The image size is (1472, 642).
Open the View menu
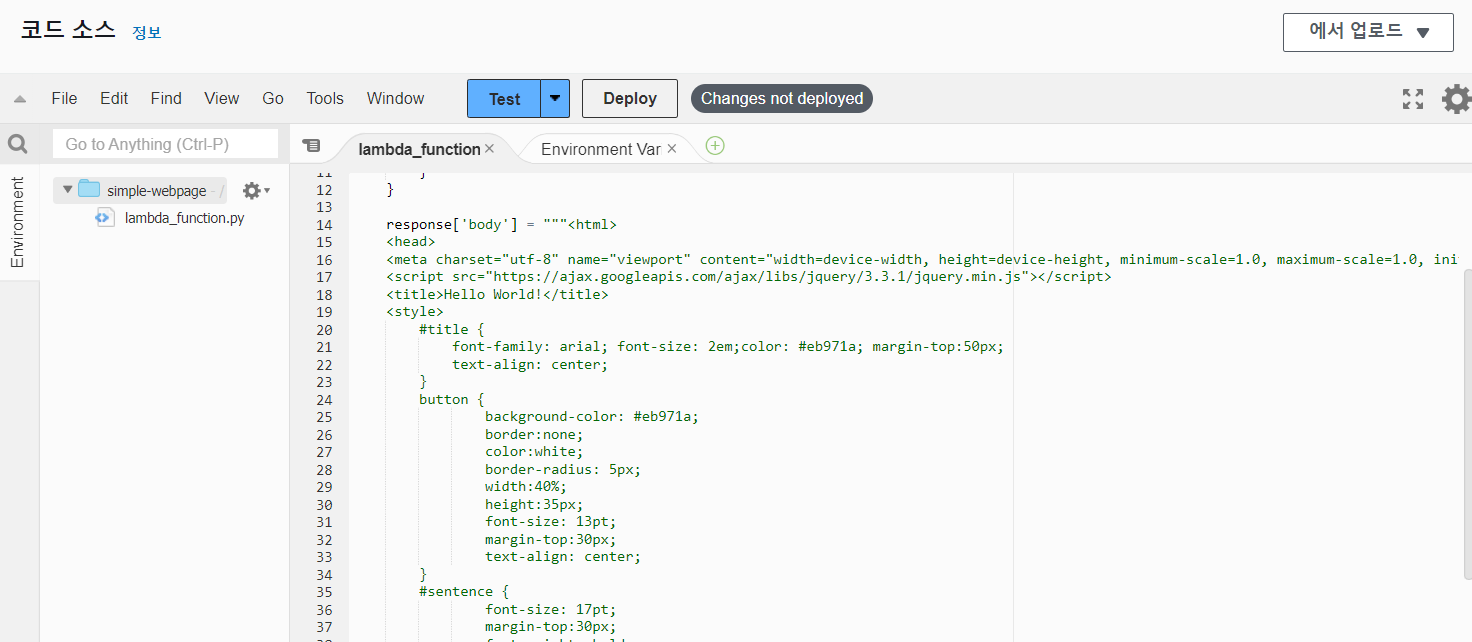click(222, 98)
